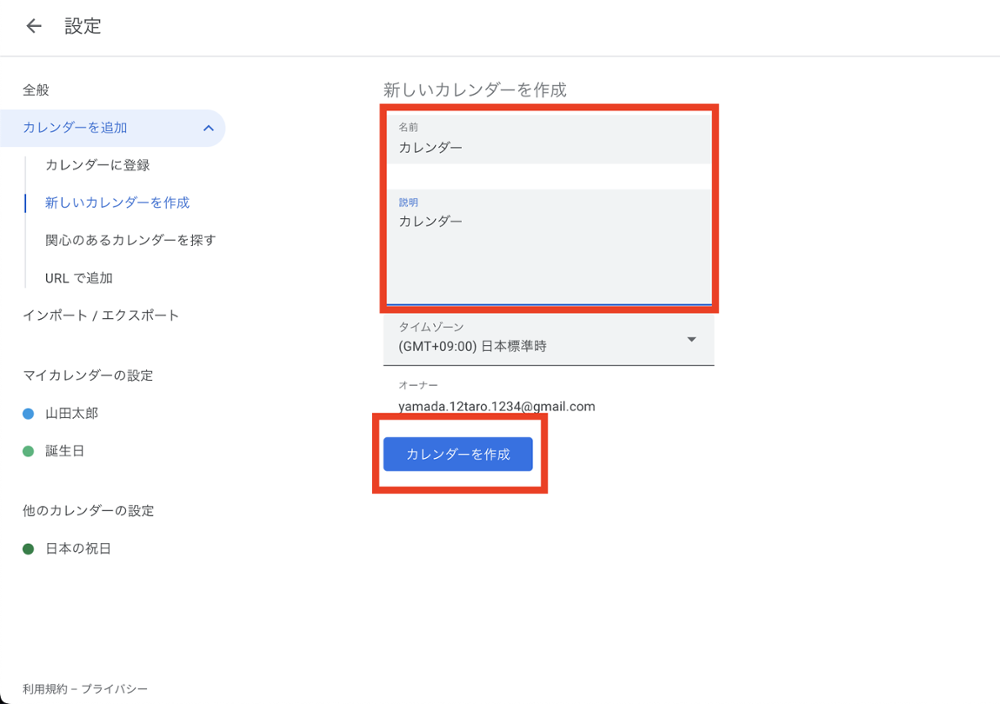Collapse the カレンダーを追加 section chevron
The height and width of the screenshot is (704, 1000).
click(x=208, y=128)
